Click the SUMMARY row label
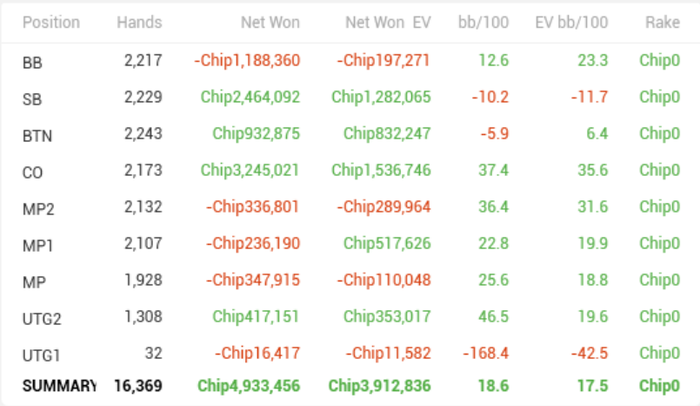Image resolution: width=700 pixels, height=406 pixels. tap(58, 386)
